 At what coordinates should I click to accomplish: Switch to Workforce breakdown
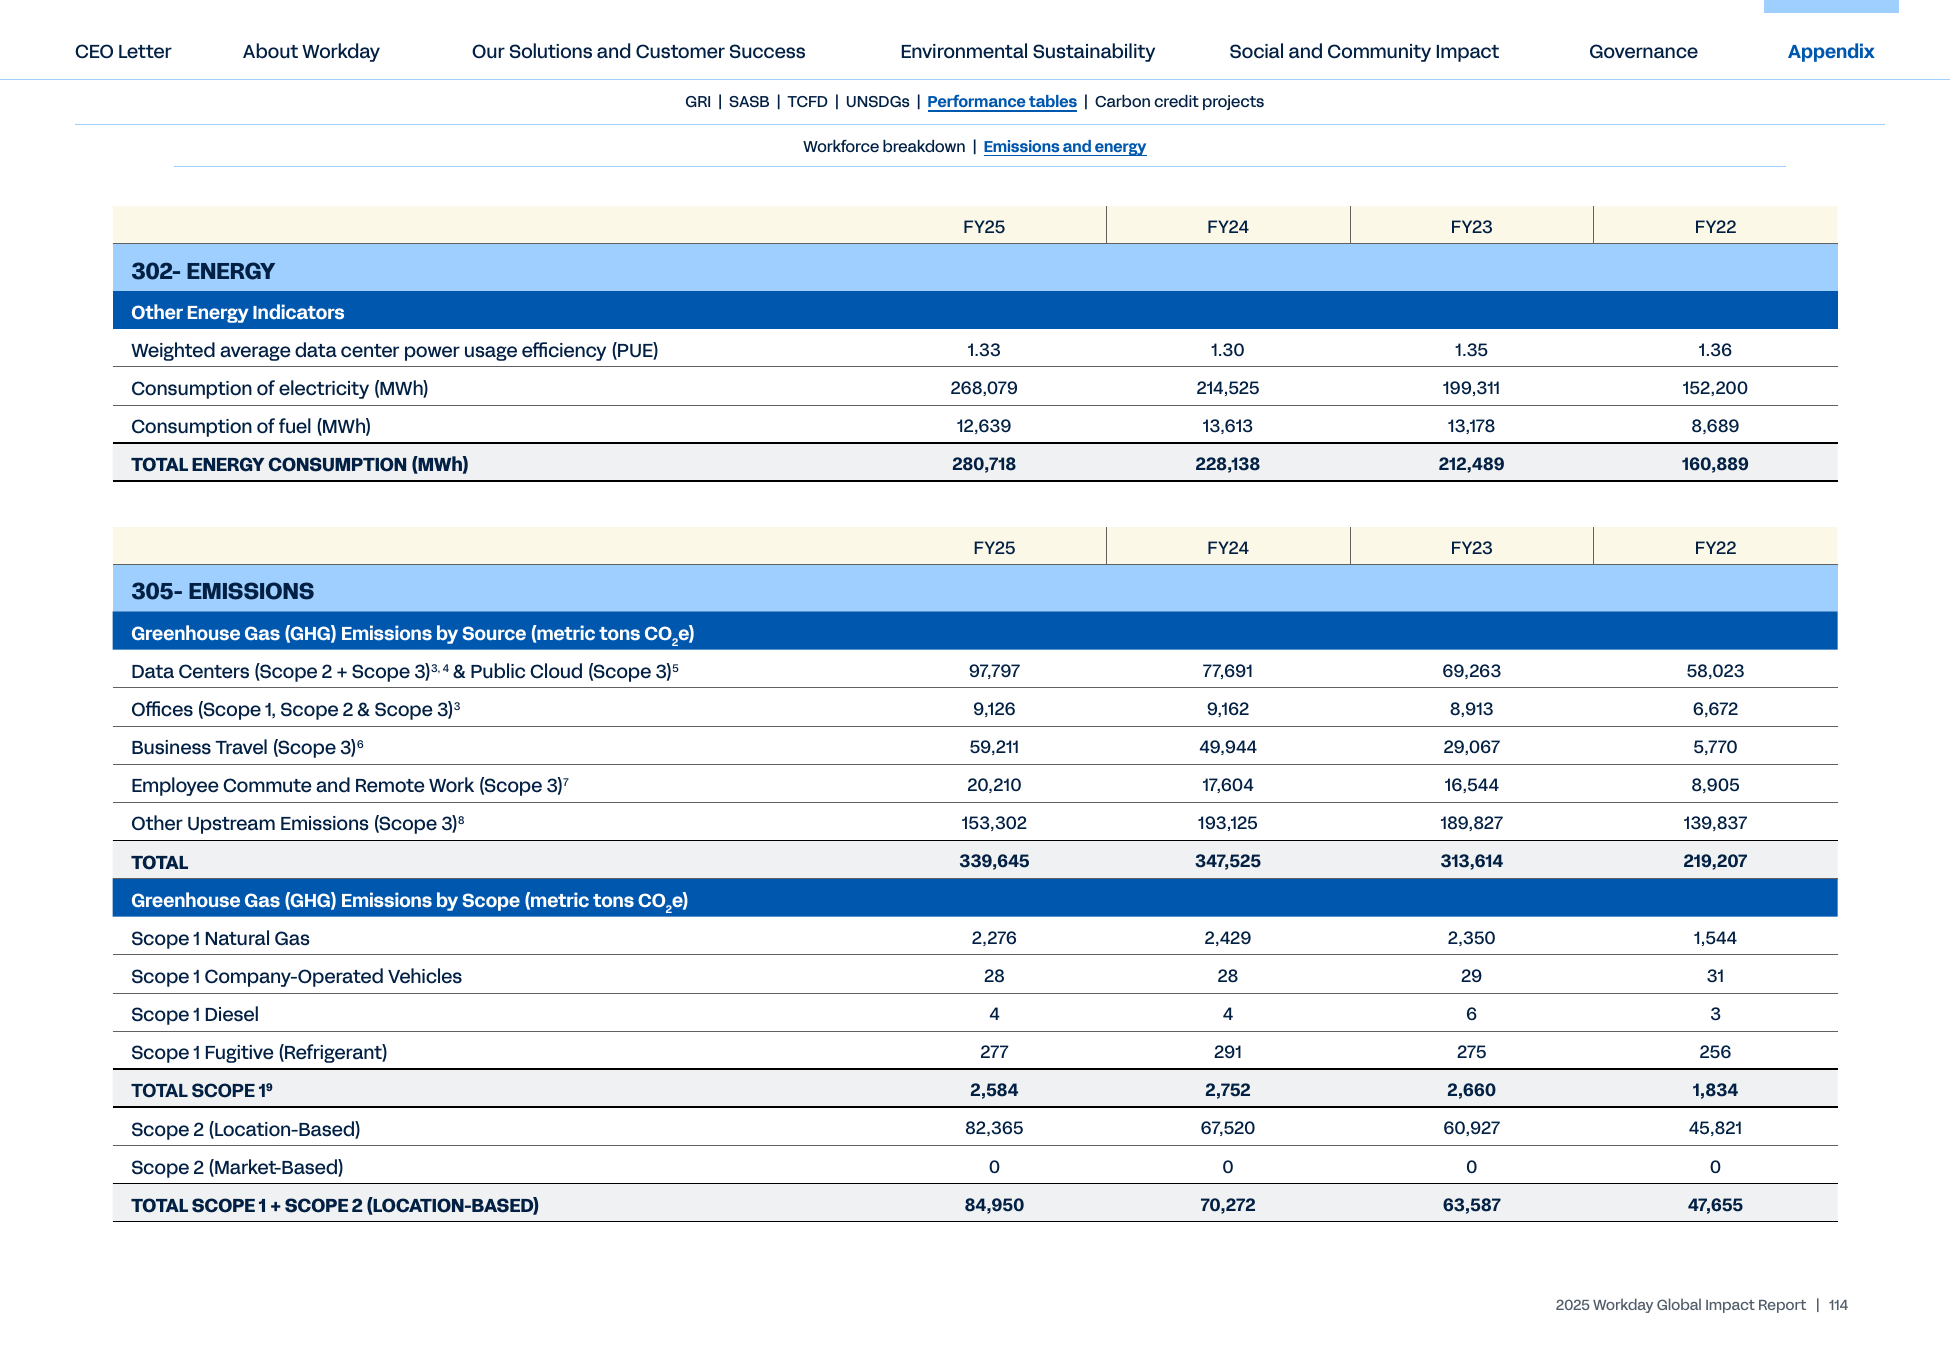[884, 146]
